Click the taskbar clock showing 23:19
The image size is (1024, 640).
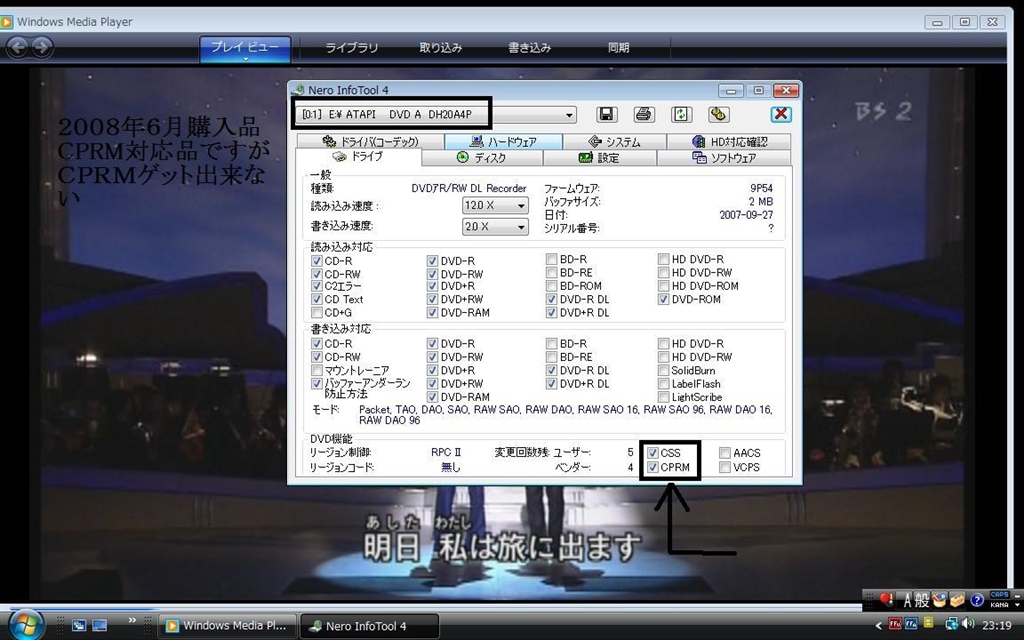coord(997,626)
